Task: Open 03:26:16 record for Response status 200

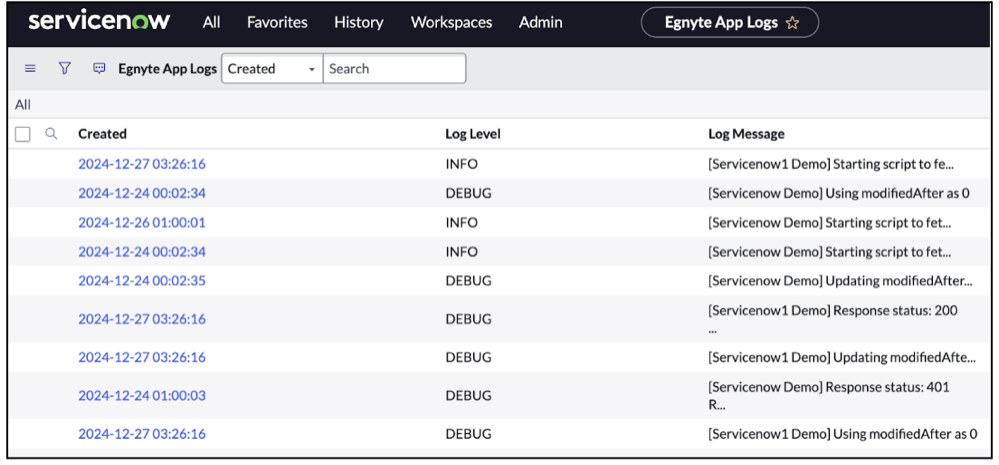Action: point(142,319)
